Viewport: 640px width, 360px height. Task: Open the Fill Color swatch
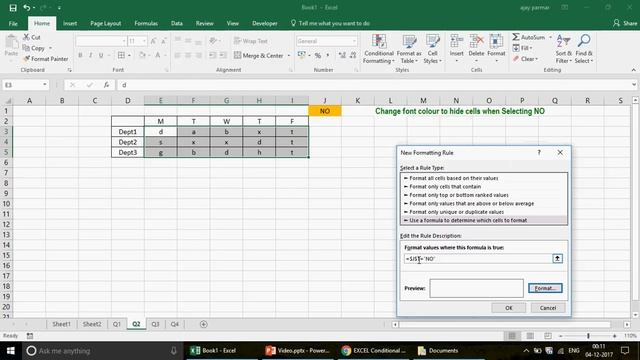(x=142, y=56)
